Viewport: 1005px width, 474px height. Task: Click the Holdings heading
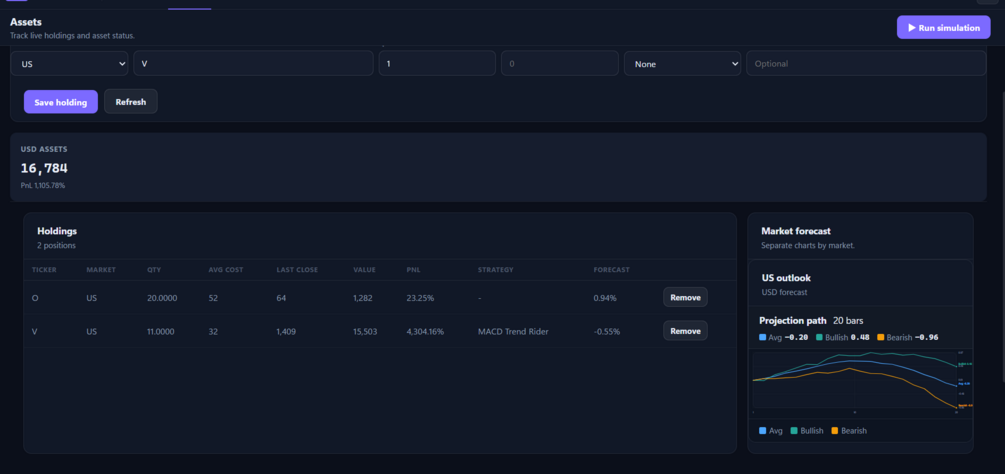tap(57, 231)
